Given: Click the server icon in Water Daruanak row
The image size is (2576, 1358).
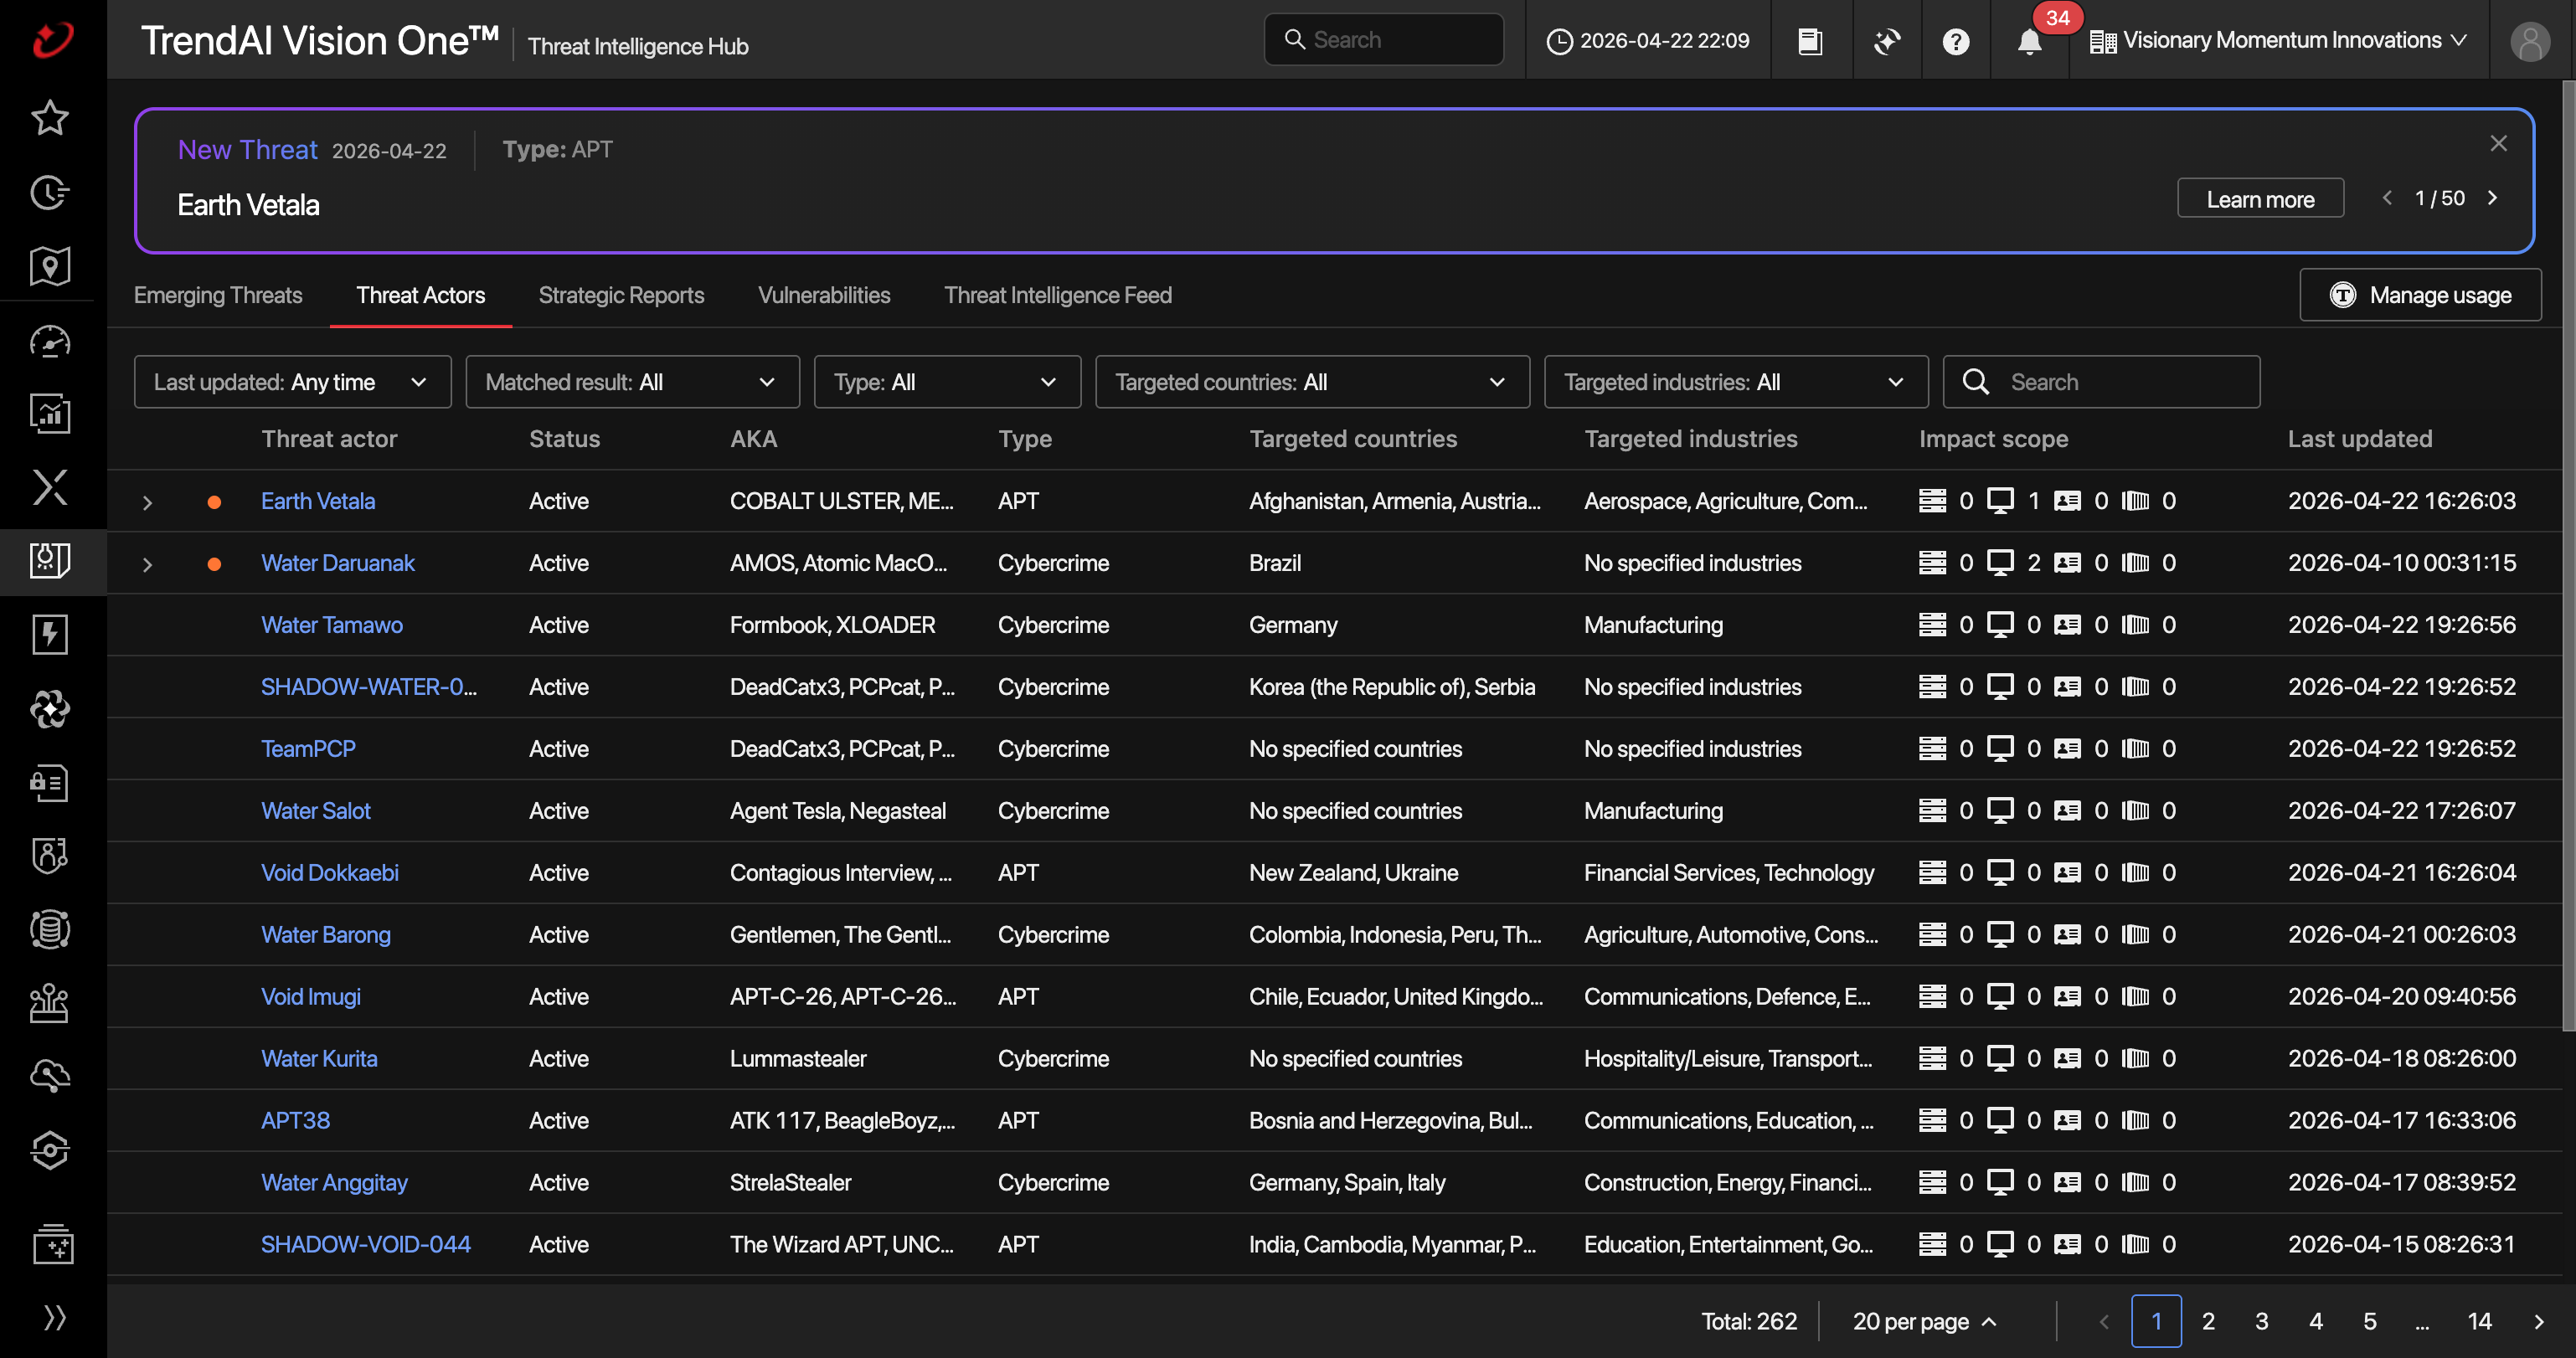Looking at the screenshot, I should click(x=1932, y=563).
